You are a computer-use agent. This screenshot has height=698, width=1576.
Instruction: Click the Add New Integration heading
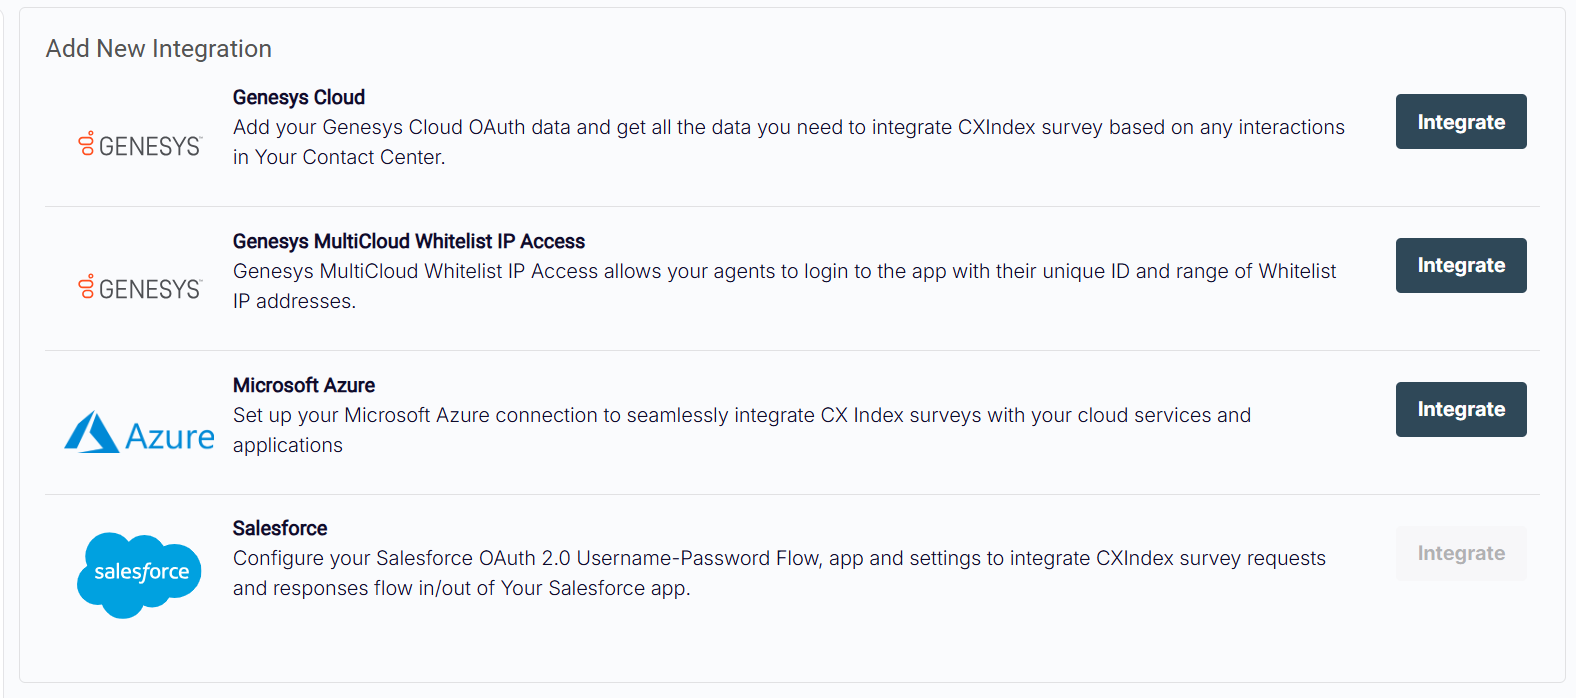point(159,49)
